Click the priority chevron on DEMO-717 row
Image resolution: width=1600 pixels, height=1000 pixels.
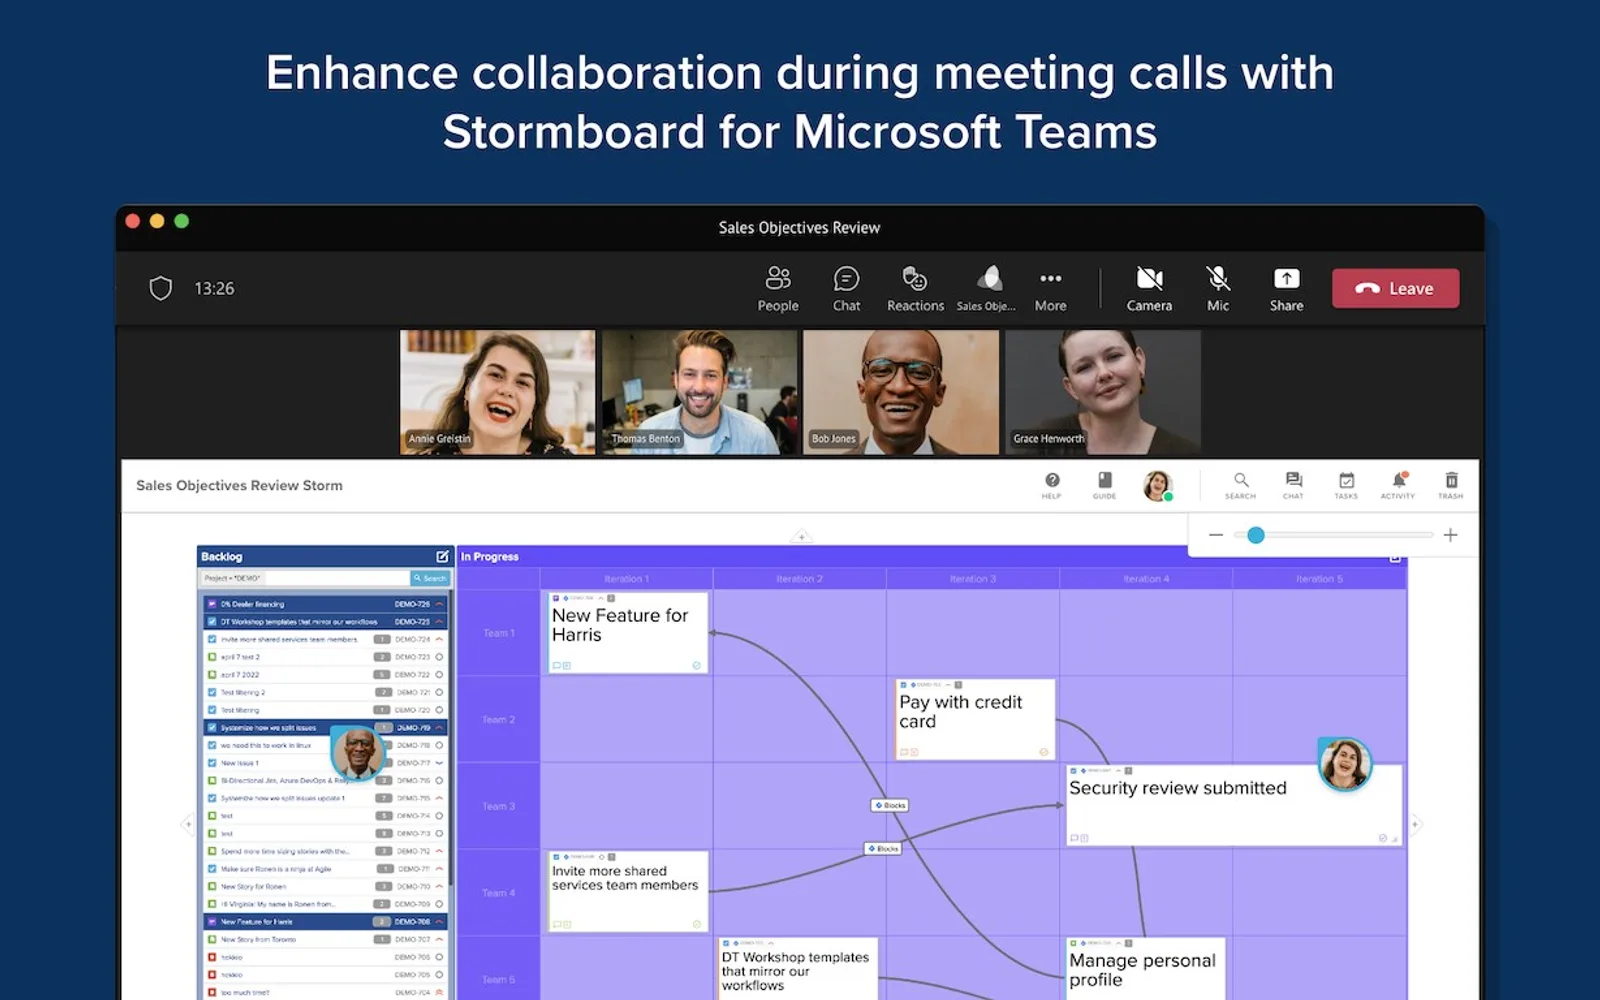point(439,763)
